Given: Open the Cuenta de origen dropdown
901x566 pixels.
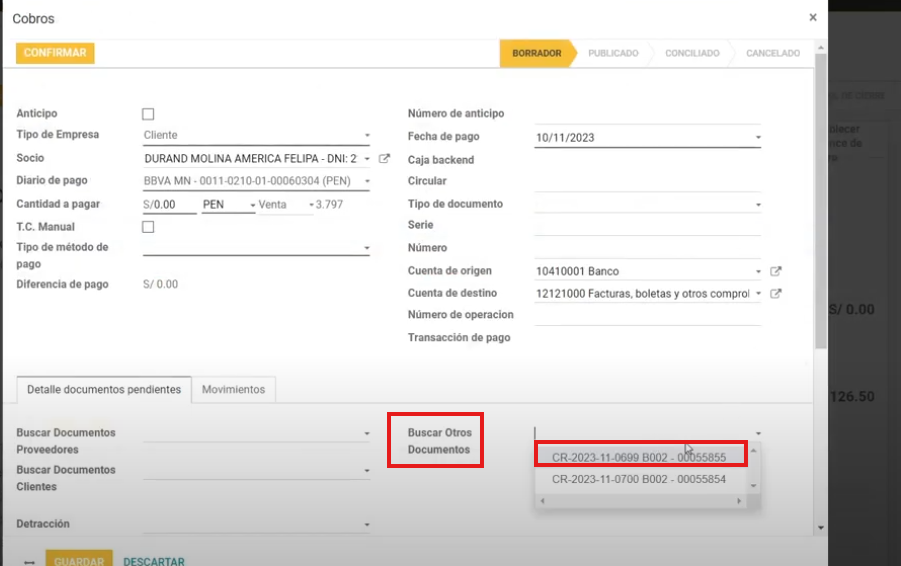Looking at the screenshot, I should pos(758,271).
